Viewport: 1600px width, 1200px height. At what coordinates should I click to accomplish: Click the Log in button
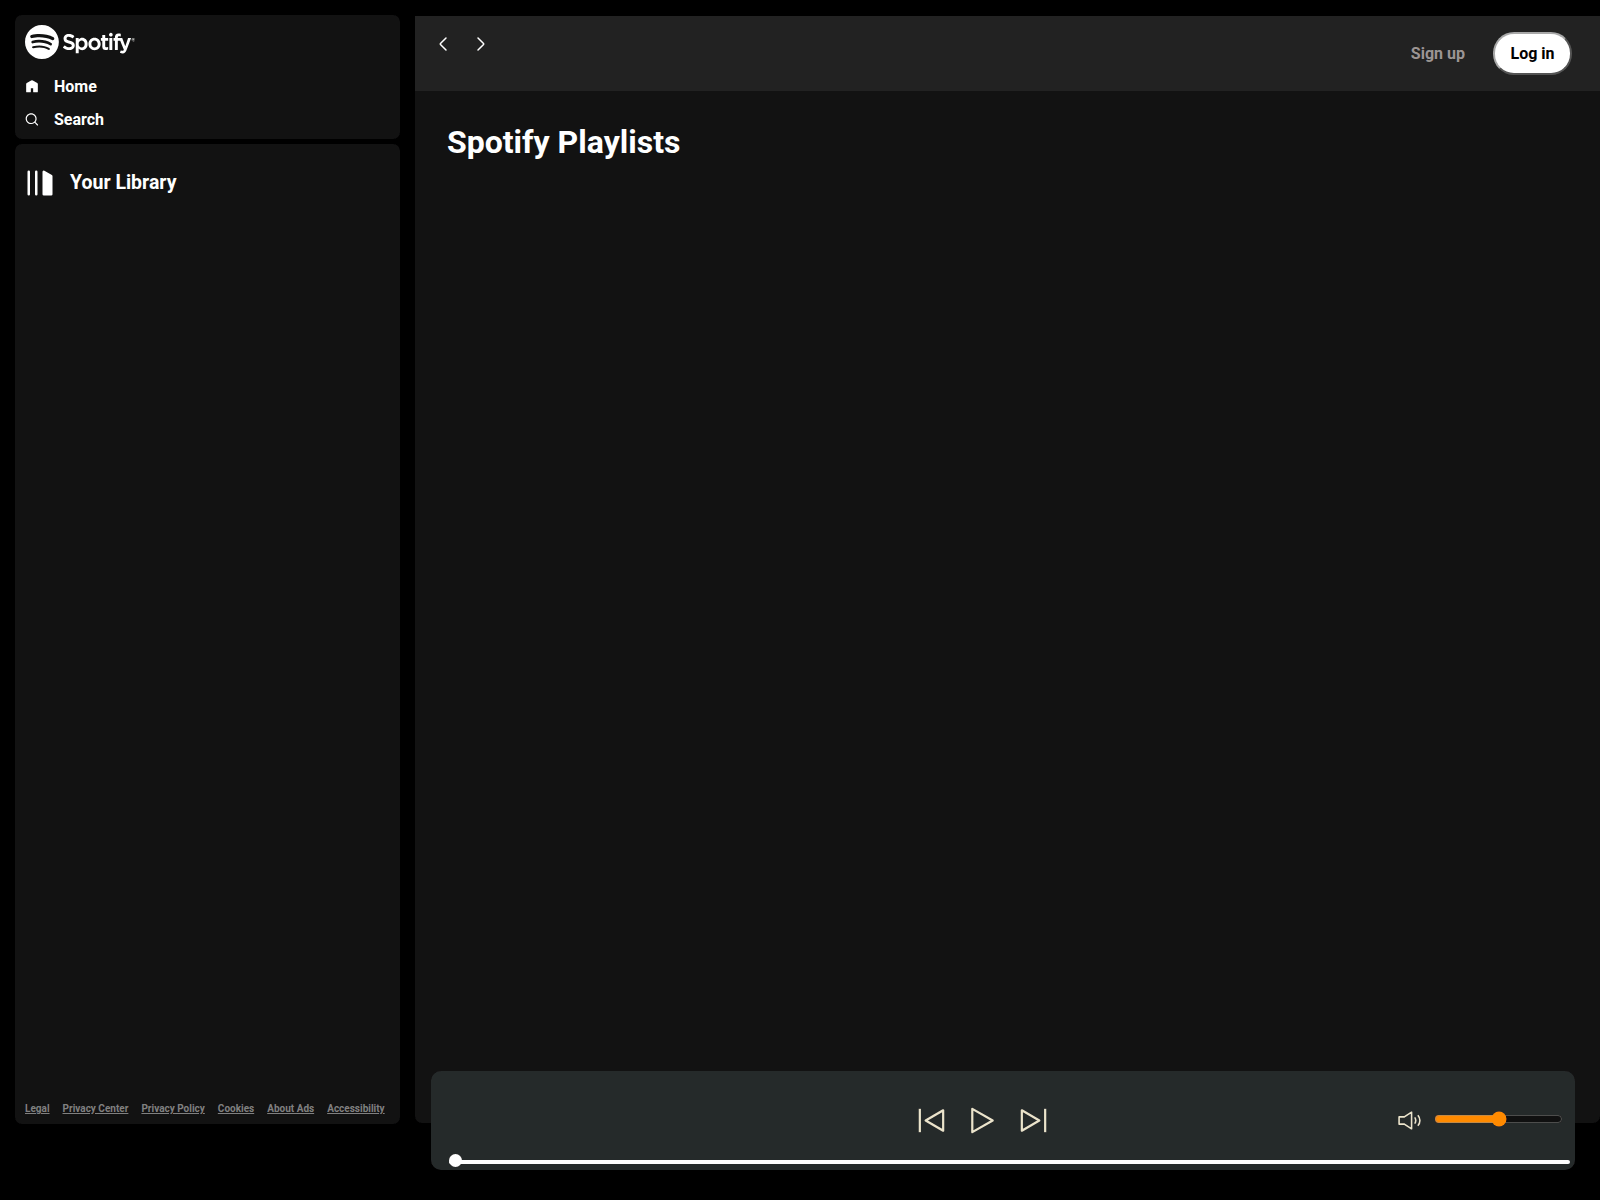pos(1532,54)
